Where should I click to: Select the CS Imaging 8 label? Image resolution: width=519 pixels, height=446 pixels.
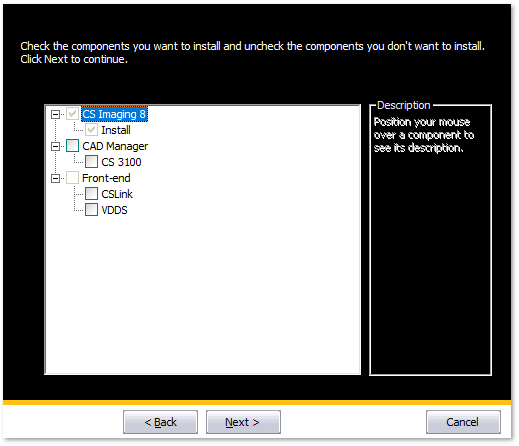(x=114, y=114)
